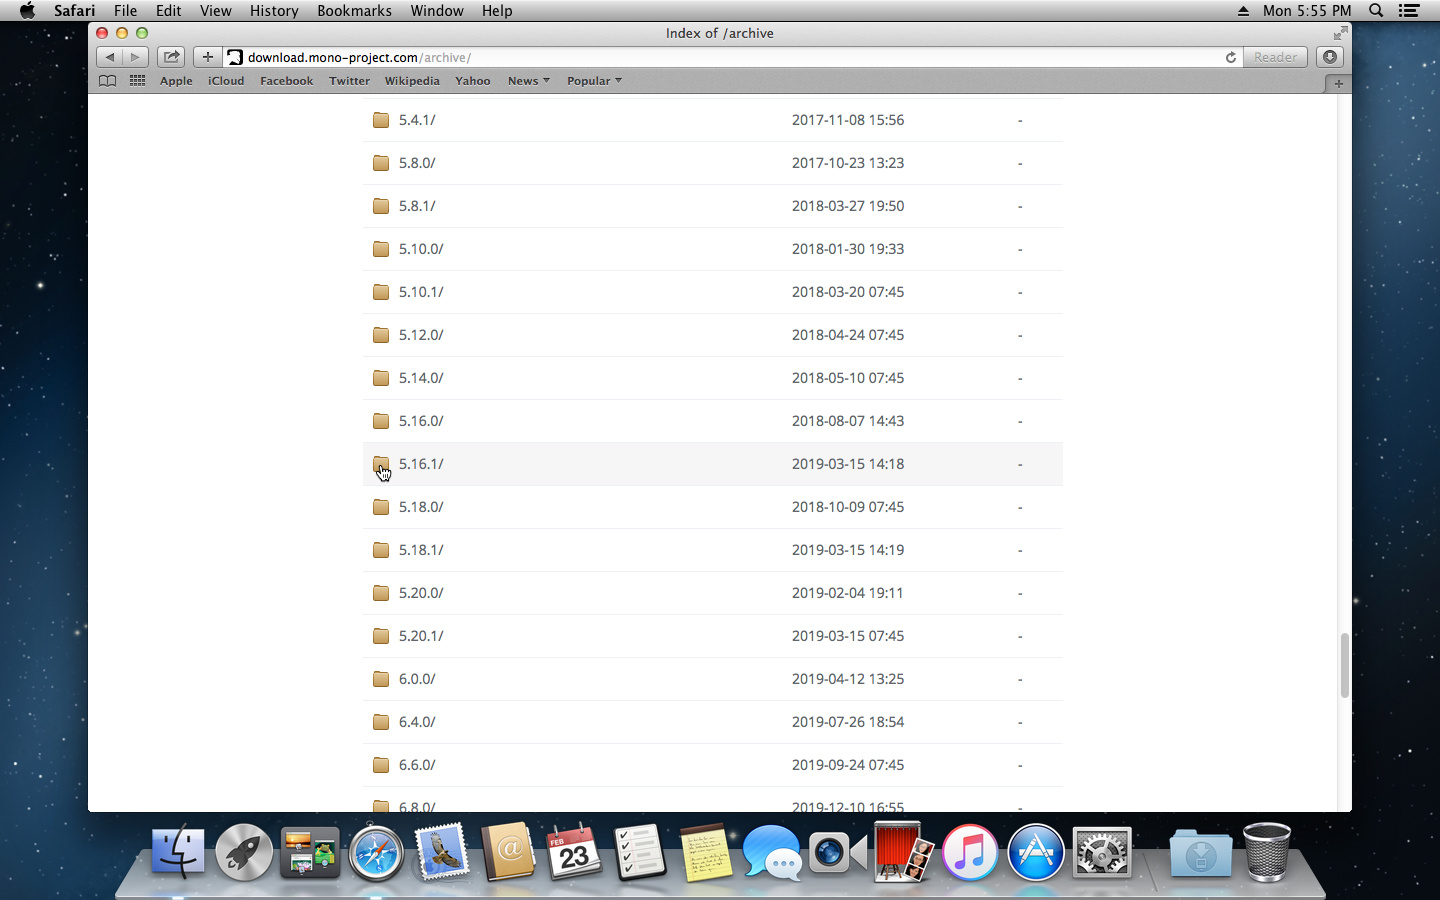The image size is (1440, 900).
Task: Reload the page with the refresh icon
Action: tap(1230, 57)
